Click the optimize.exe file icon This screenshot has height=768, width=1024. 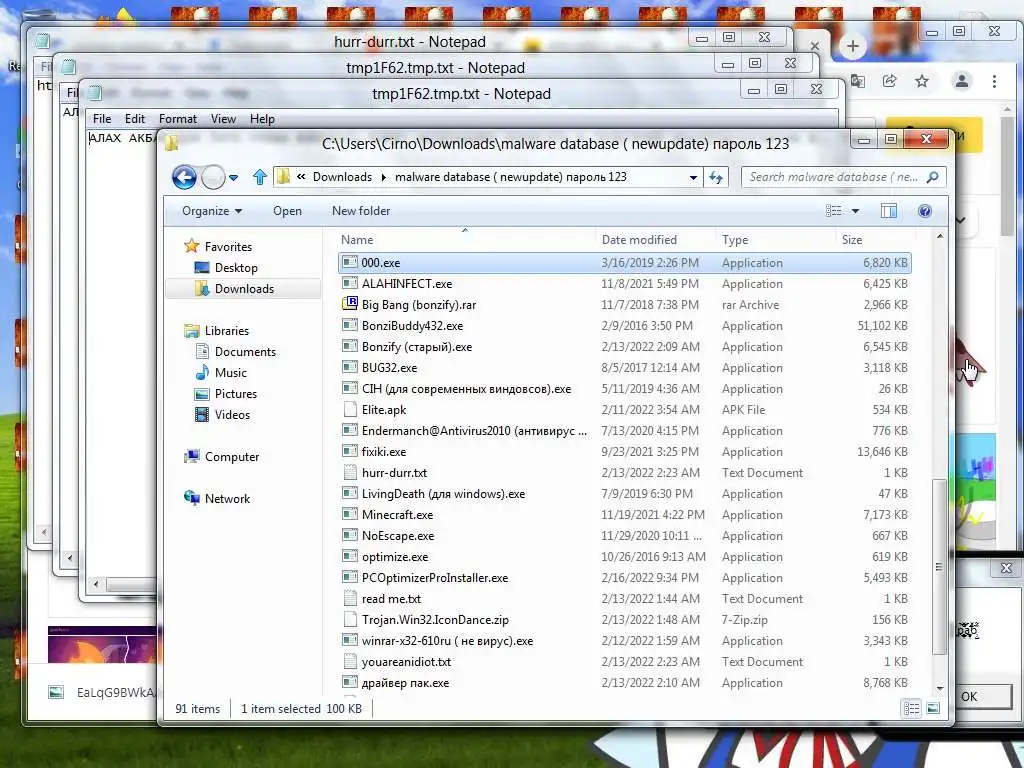coord(350,556)
